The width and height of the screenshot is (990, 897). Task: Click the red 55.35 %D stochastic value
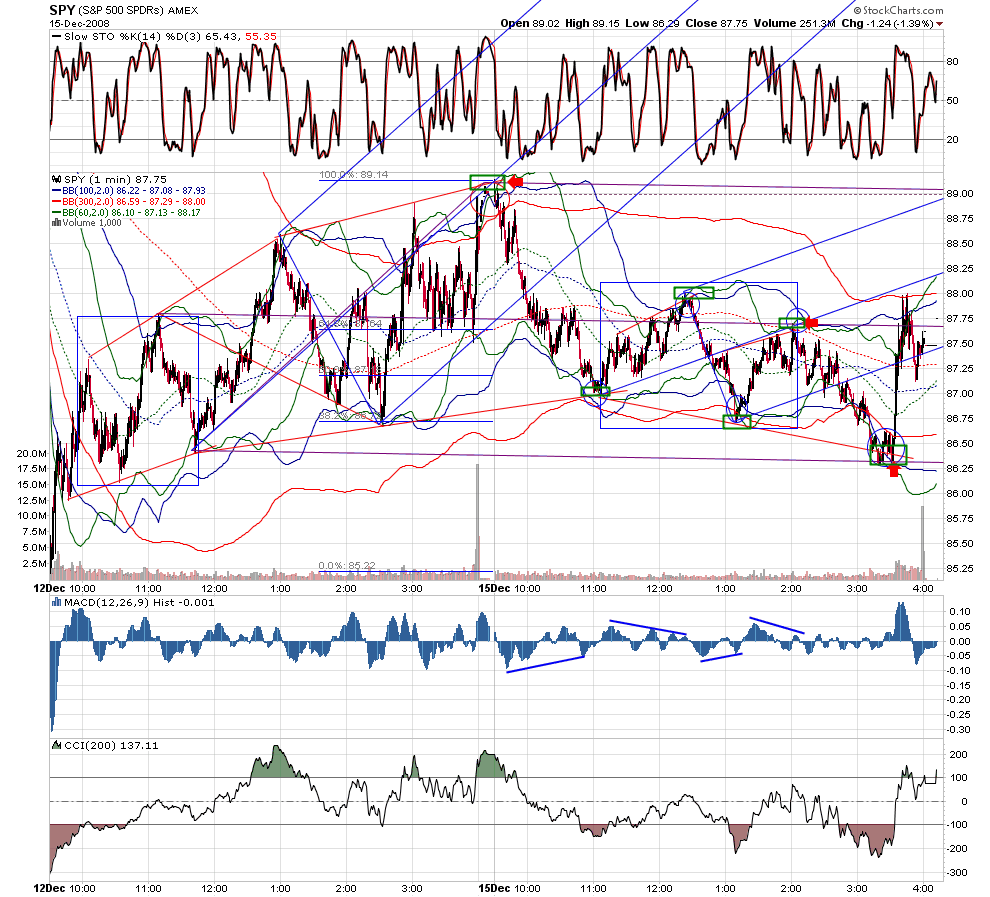[261, 37]
